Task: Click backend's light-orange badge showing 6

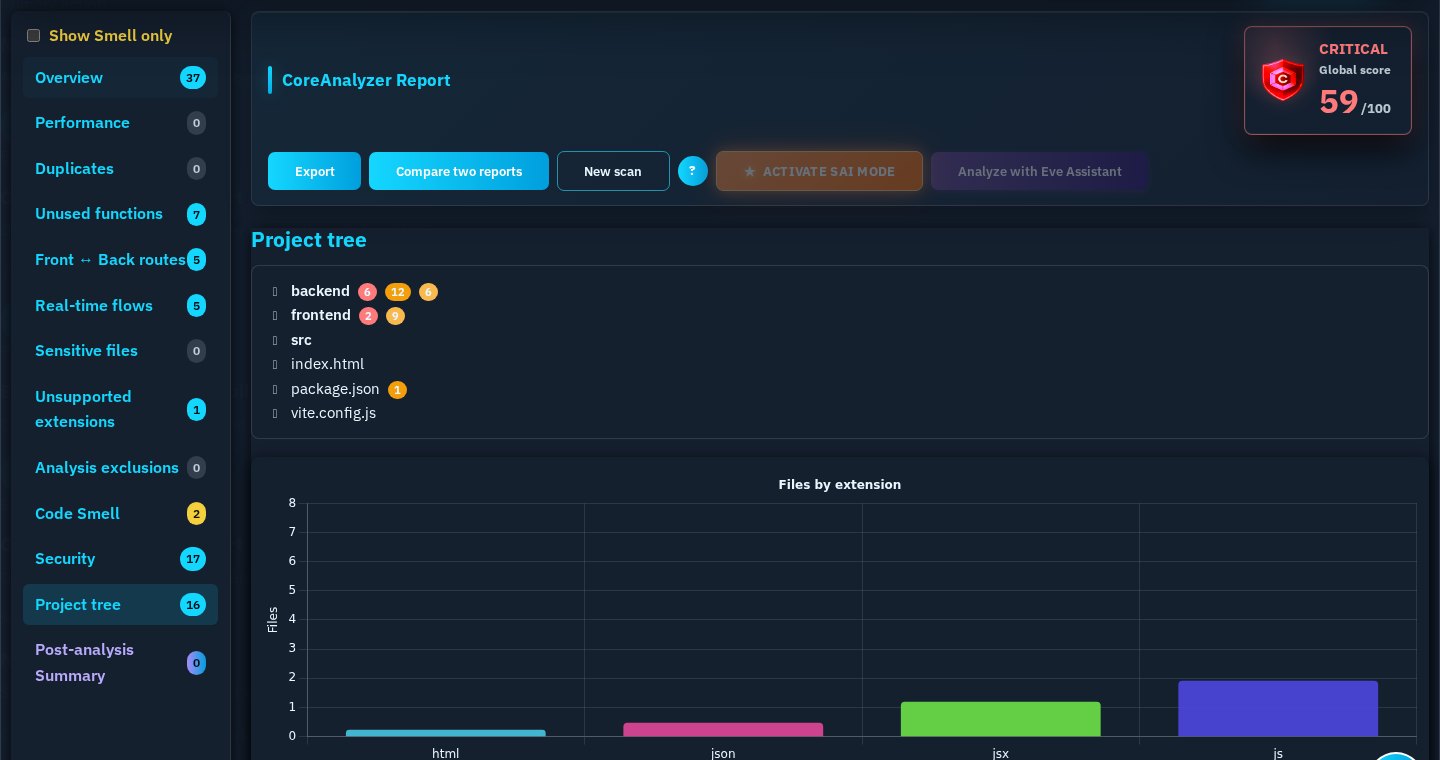Action: tap(428, 292)
